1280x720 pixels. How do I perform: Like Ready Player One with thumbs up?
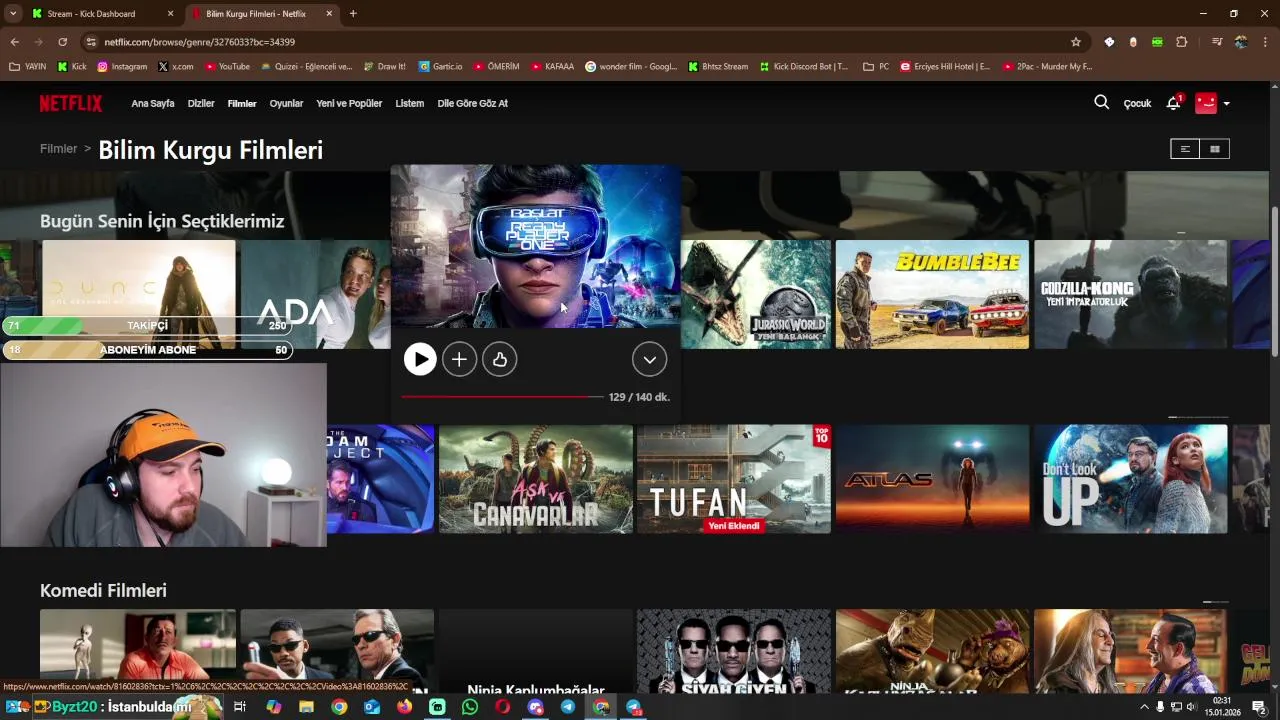[x=499, y=359]
